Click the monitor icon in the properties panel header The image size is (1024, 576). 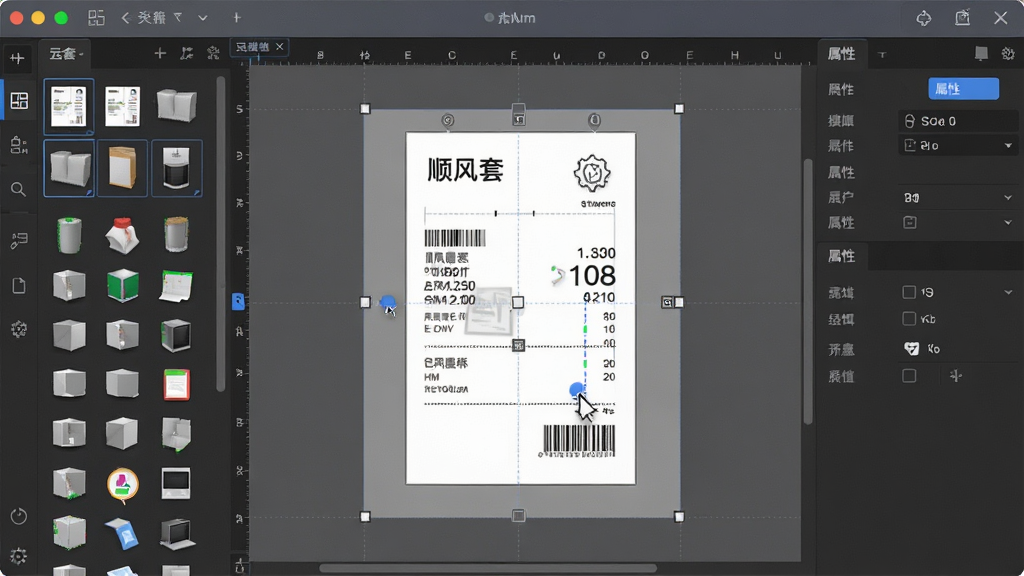point(981,54)
